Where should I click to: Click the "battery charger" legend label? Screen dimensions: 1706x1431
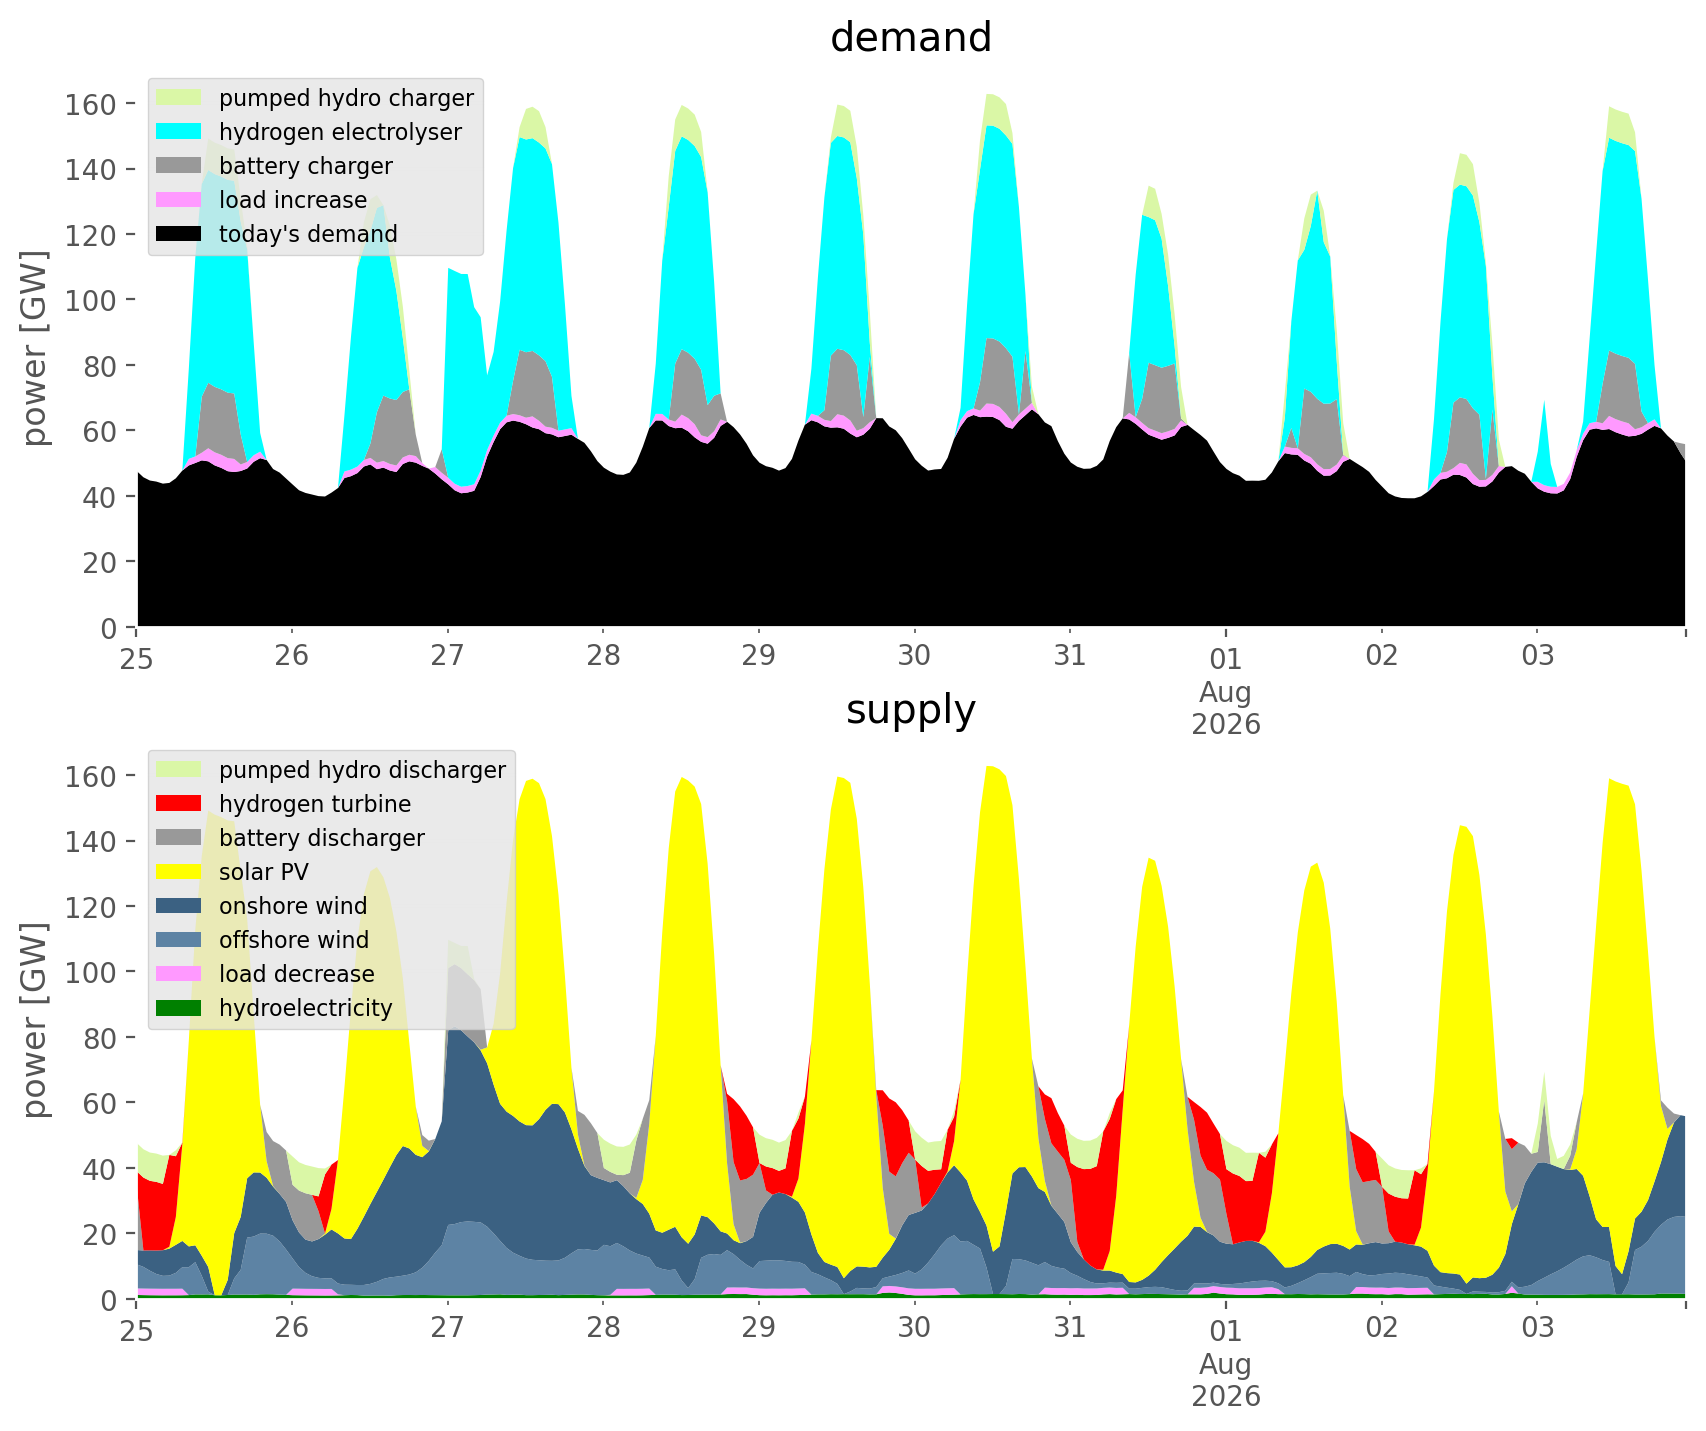click(306, 167)
